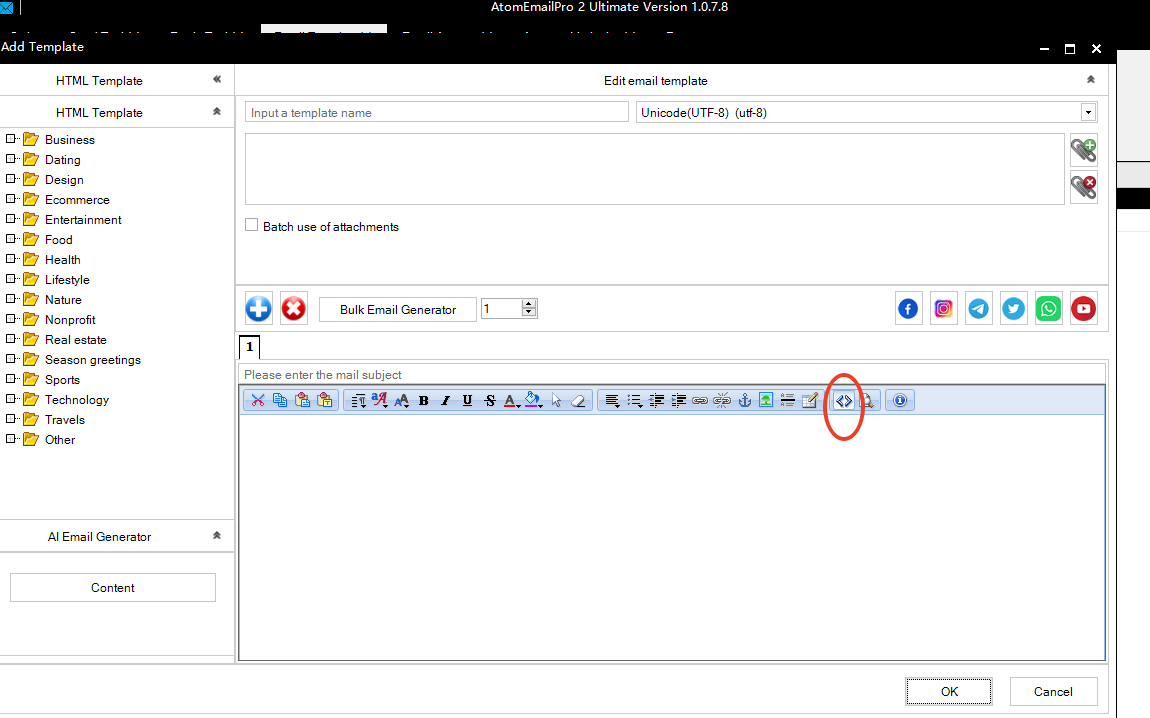The height and width of the screenshot is (718, 1150).
Task: Click the blue info about icon
Action: tap(900, 400)
